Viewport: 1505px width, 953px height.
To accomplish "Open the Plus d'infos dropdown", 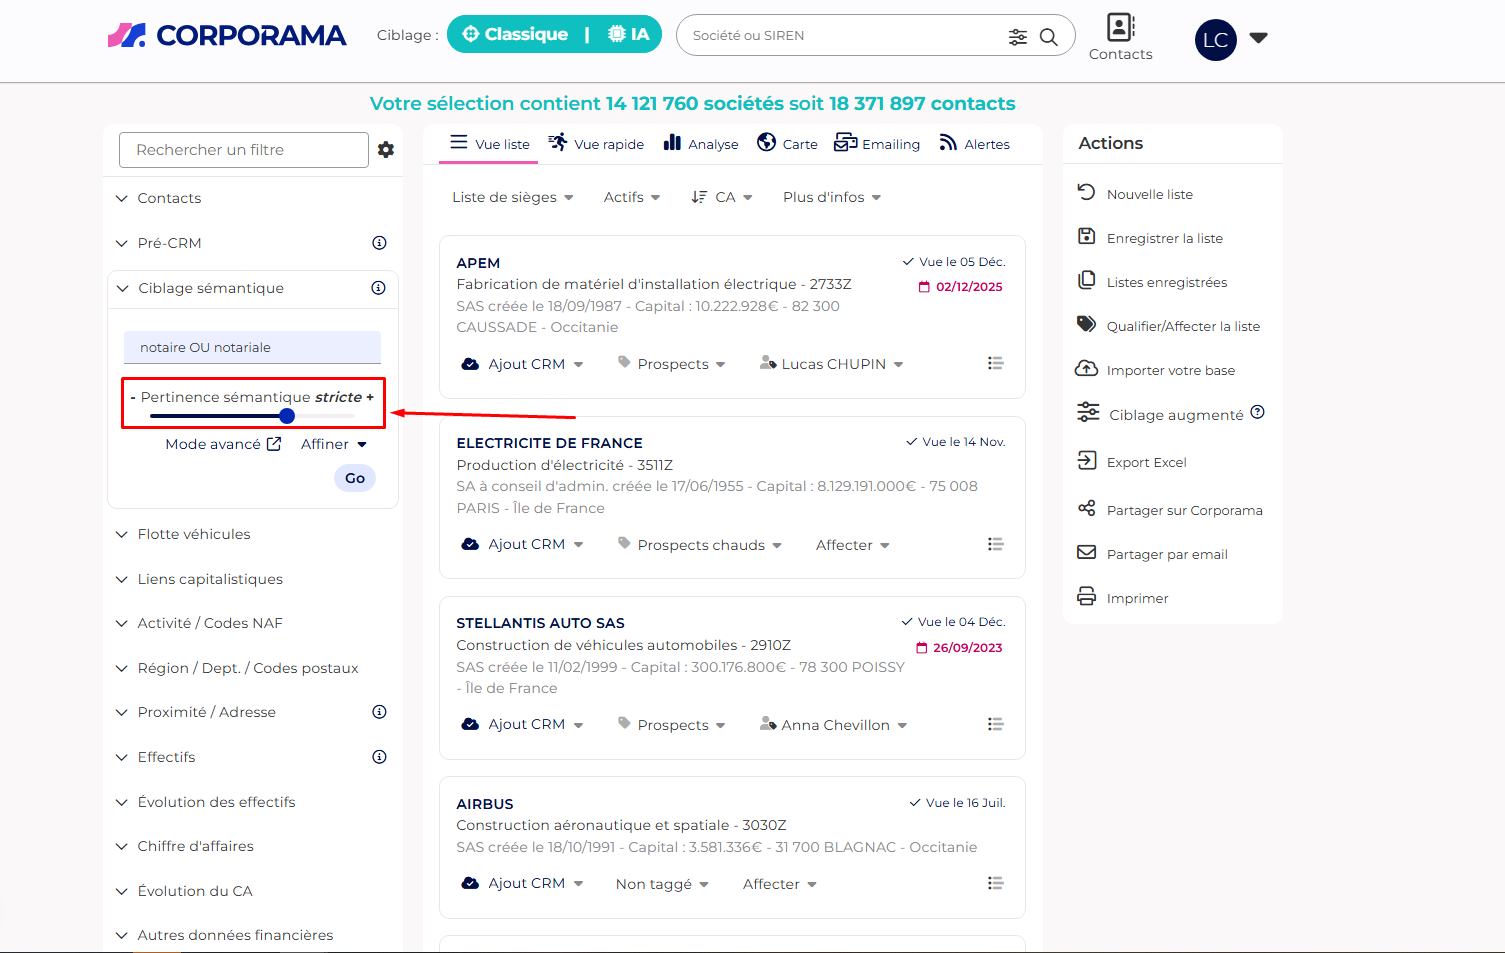I will [832, 197].
